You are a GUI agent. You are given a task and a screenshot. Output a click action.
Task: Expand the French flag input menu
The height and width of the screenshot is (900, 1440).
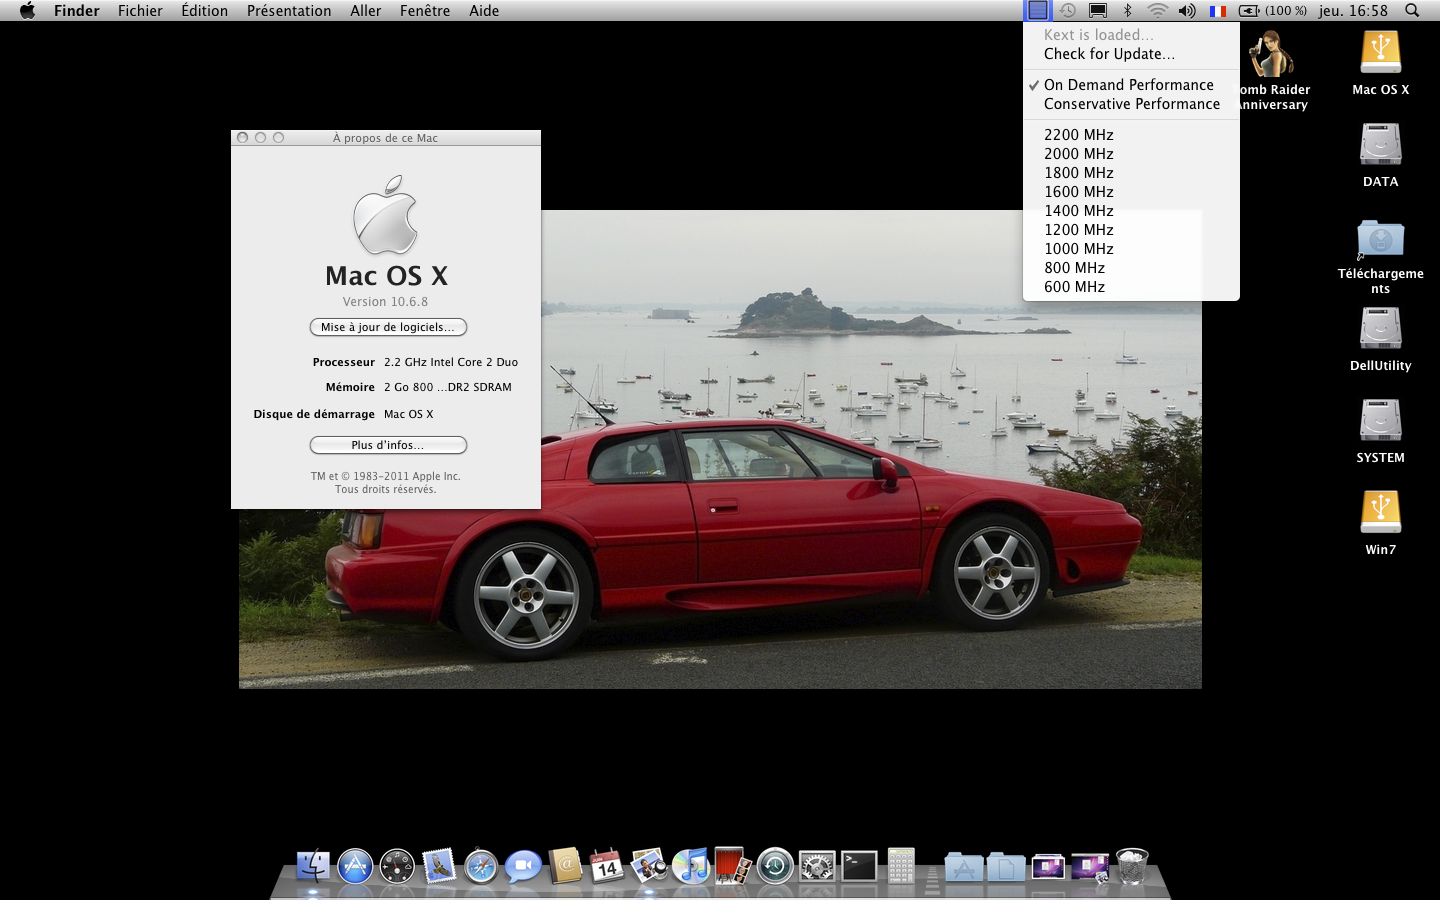(1217, 11)
